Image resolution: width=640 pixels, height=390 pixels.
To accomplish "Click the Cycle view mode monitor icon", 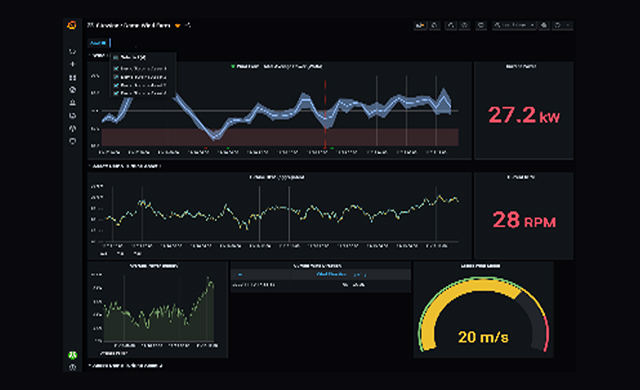I will 481,25.
